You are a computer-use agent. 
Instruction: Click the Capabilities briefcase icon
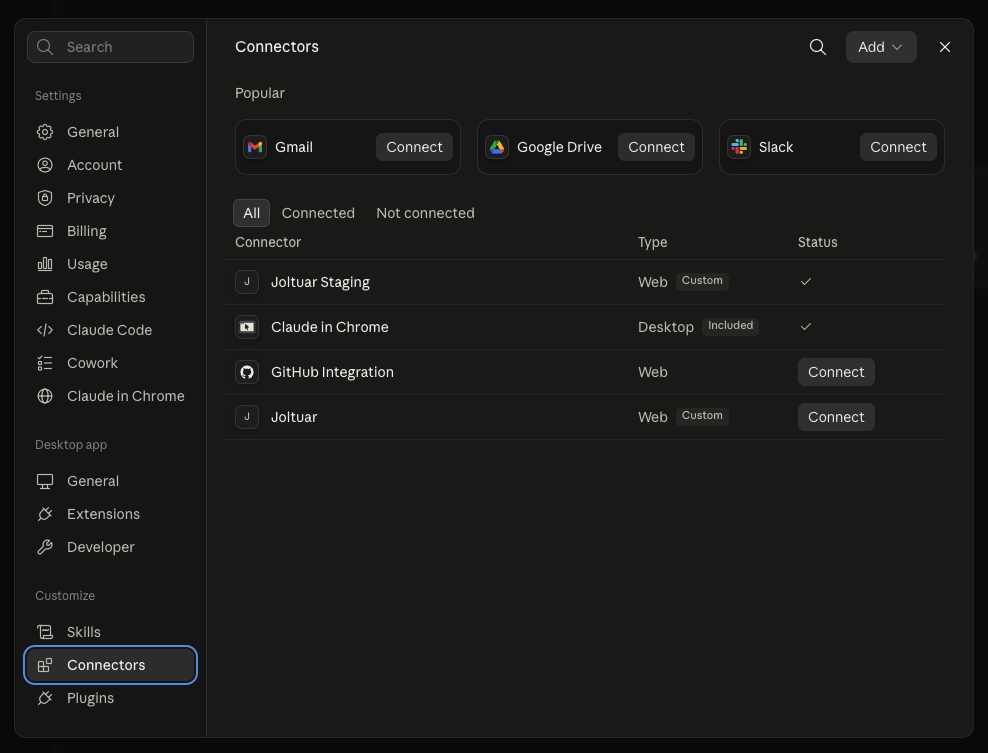[45, 297]
